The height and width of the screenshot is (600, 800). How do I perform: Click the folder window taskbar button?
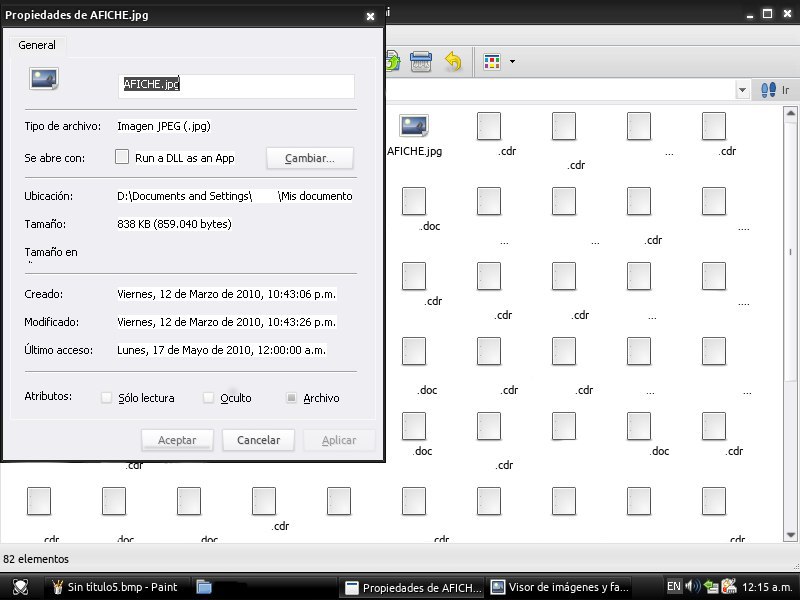[265, 587]
